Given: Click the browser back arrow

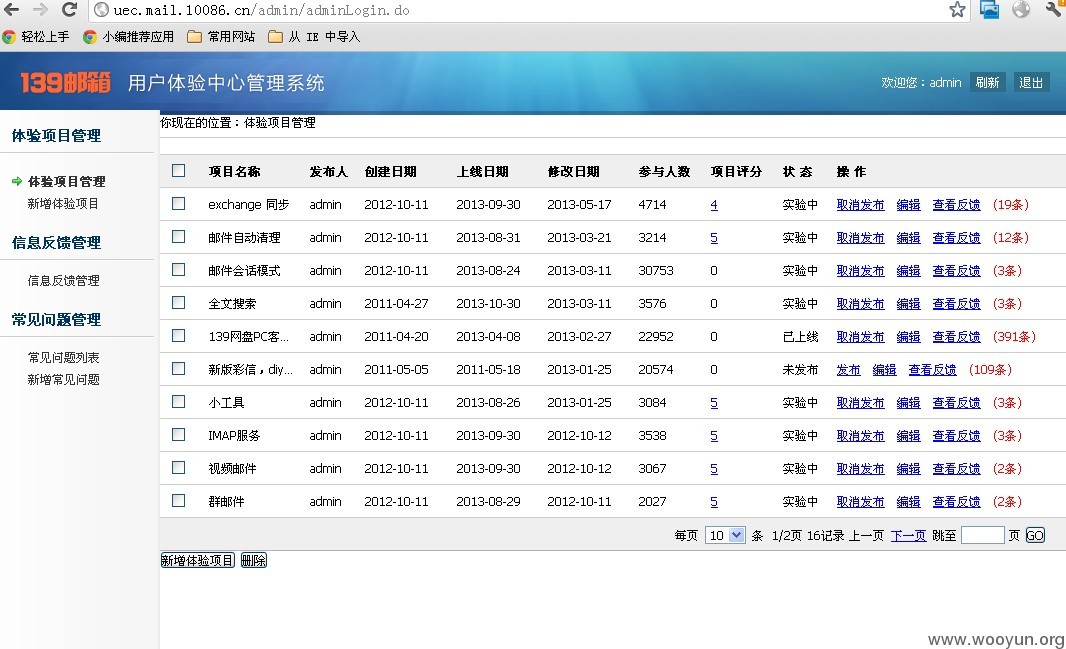Looking at the screenshot, I should (x=12, y=10).
